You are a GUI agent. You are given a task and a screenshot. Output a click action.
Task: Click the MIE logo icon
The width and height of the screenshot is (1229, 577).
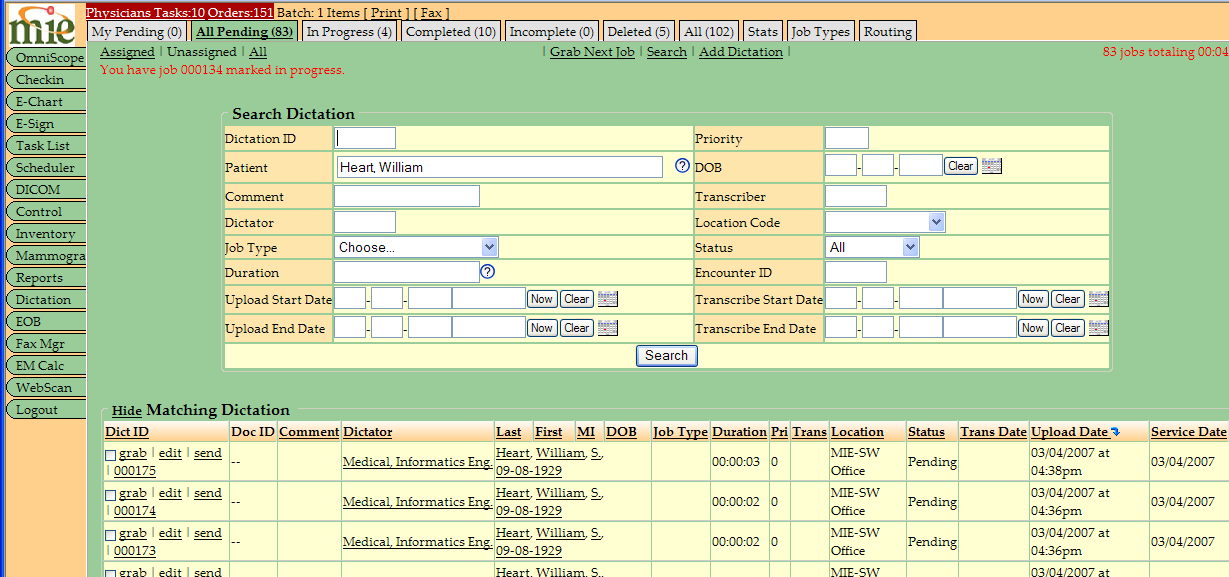[x=41, y=24]
